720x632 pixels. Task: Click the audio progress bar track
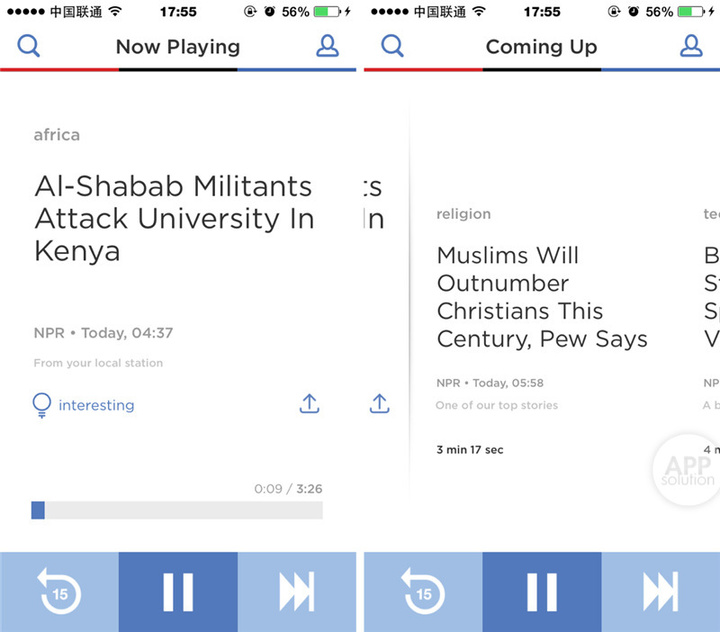(x=180, y=510)
